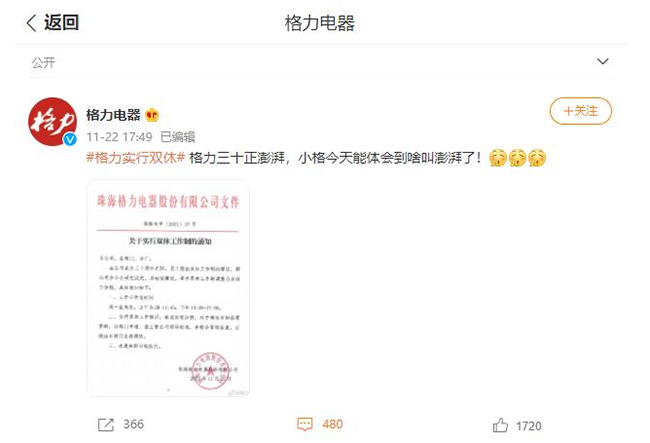The width and height of the screenshot is (650, 443).
Task: Open the 格力电器 profile avatar
Action: point(52,121)
